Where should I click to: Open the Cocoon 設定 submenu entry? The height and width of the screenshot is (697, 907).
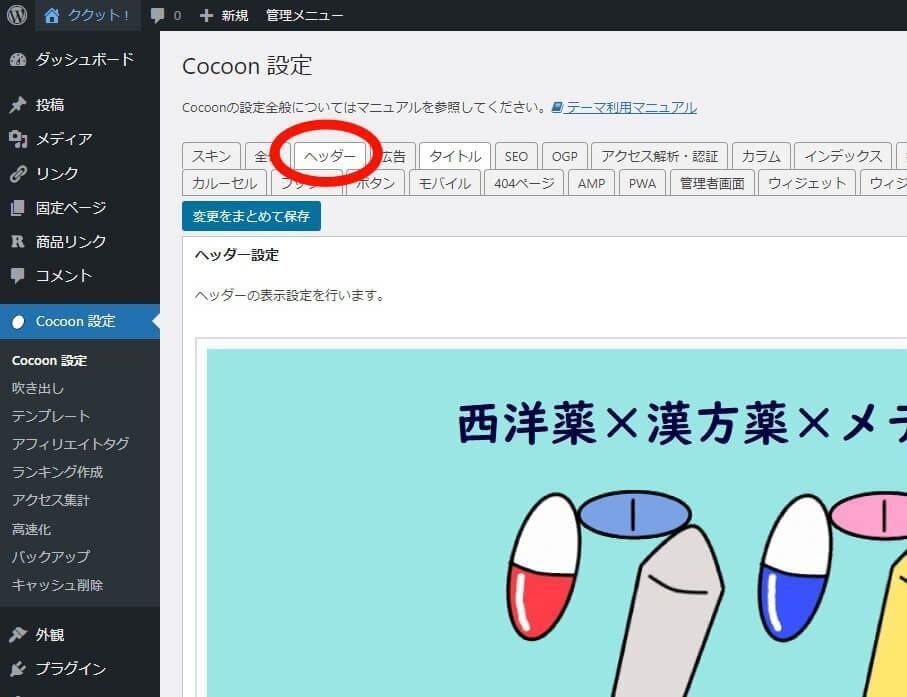click(x=49, y=360)
